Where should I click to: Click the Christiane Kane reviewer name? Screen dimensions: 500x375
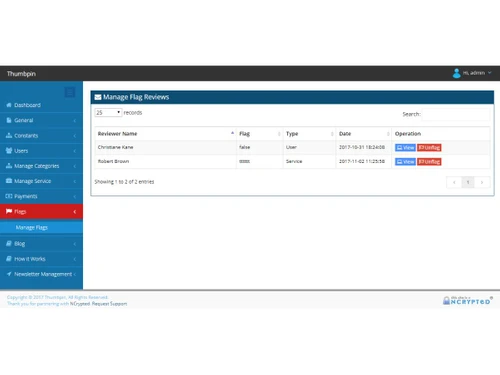coord(116,147)
